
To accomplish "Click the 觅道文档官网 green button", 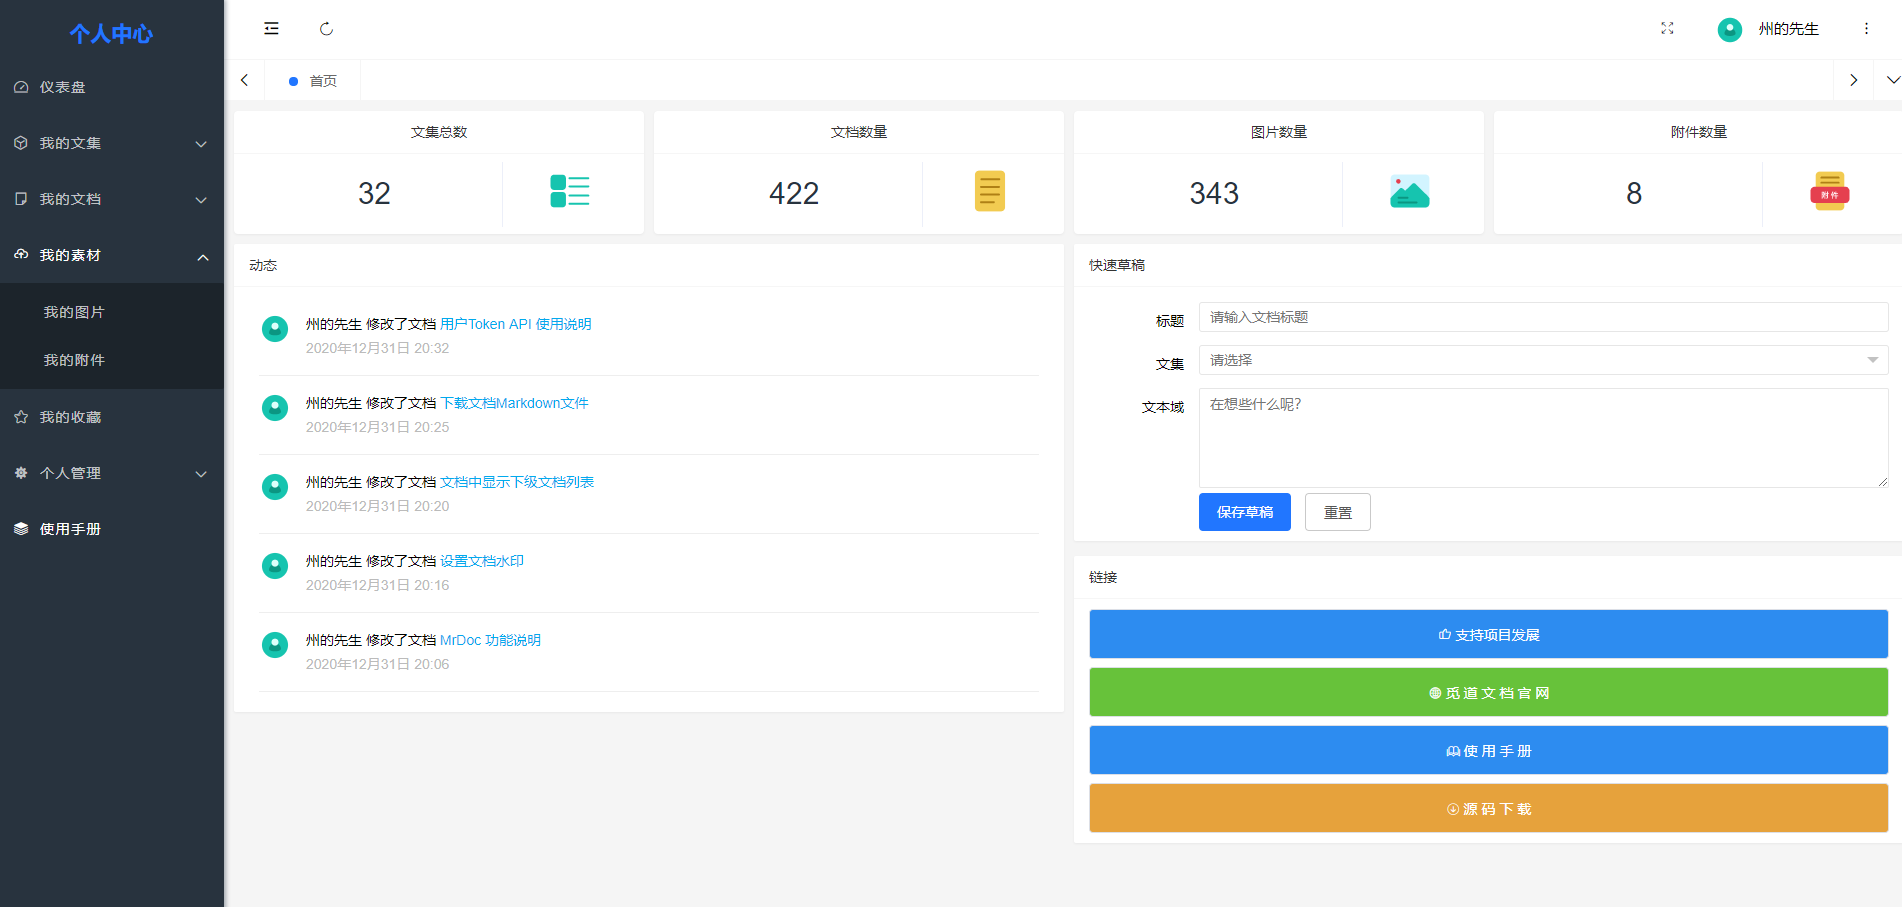I will 1488,692.
